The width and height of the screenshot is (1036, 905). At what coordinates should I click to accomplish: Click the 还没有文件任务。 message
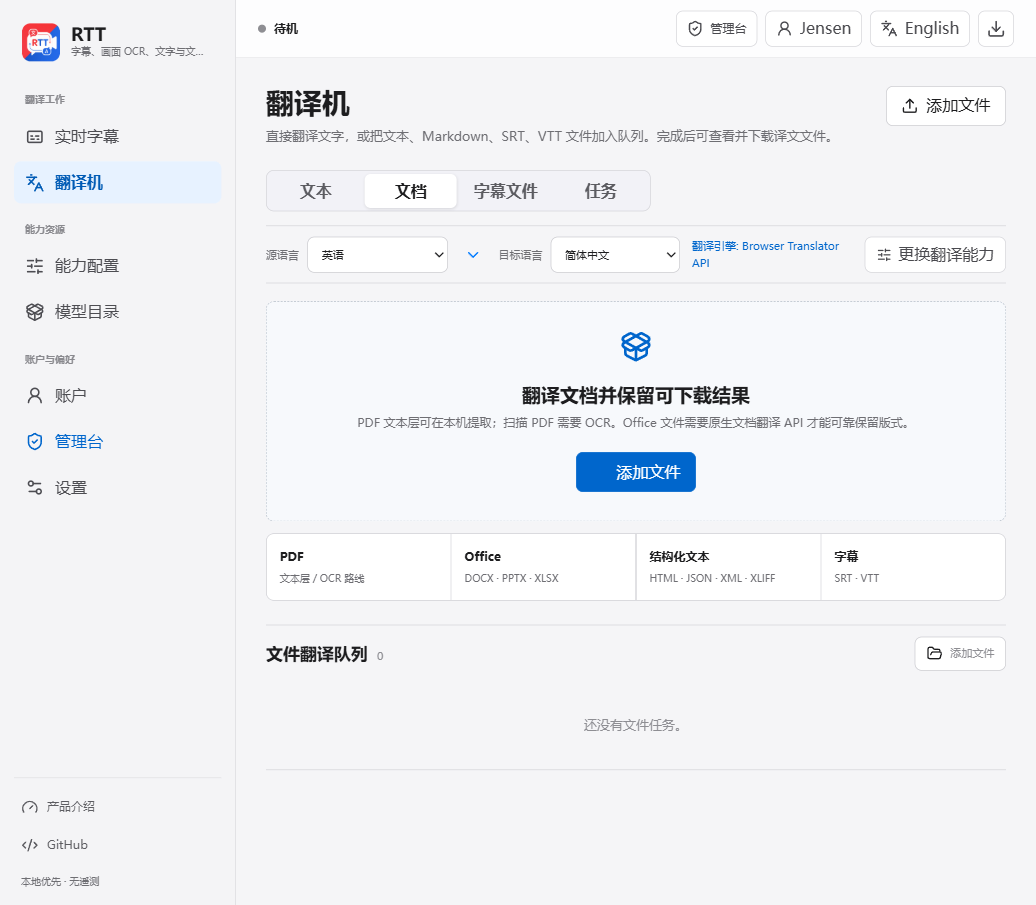(635, 725)
